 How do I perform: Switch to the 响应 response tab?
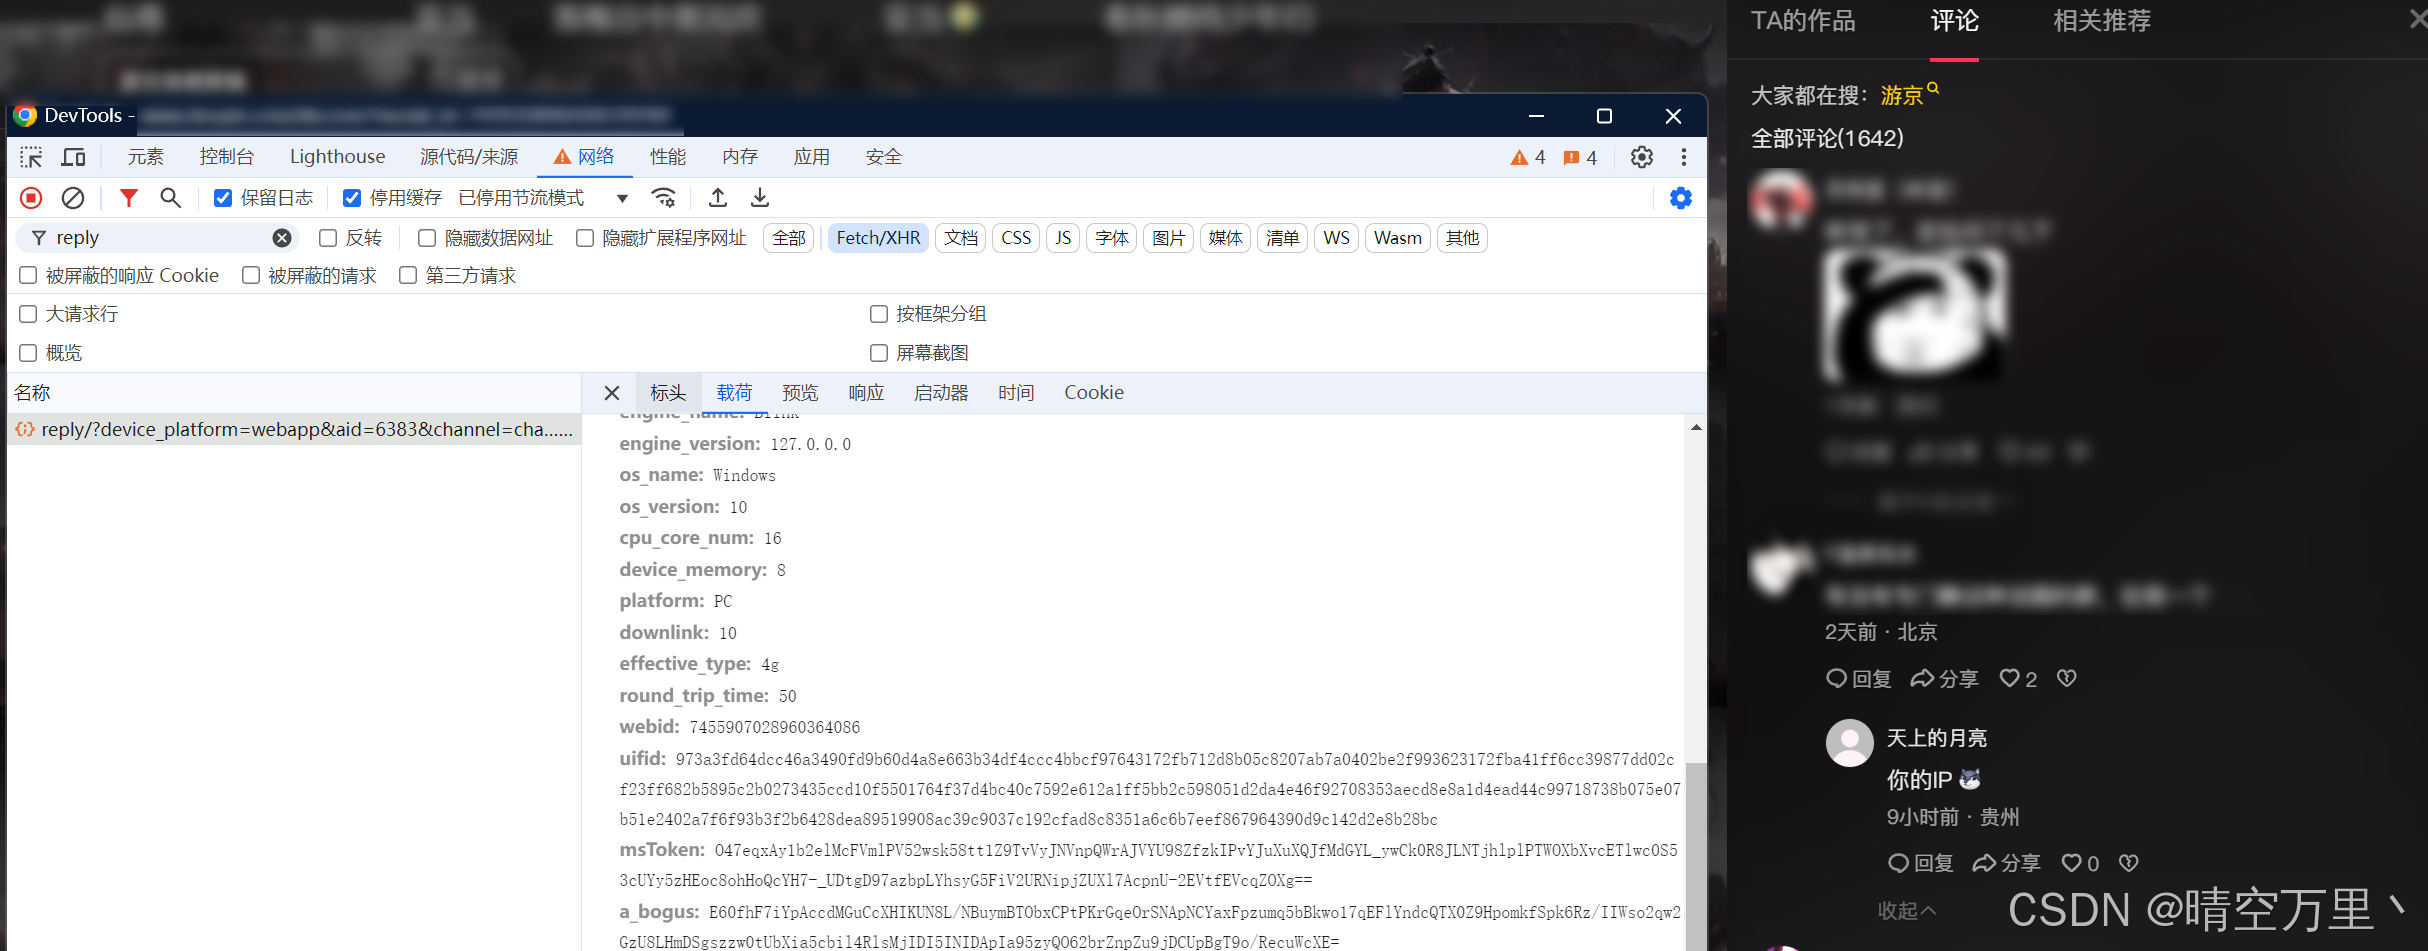(x=866, y=392)
